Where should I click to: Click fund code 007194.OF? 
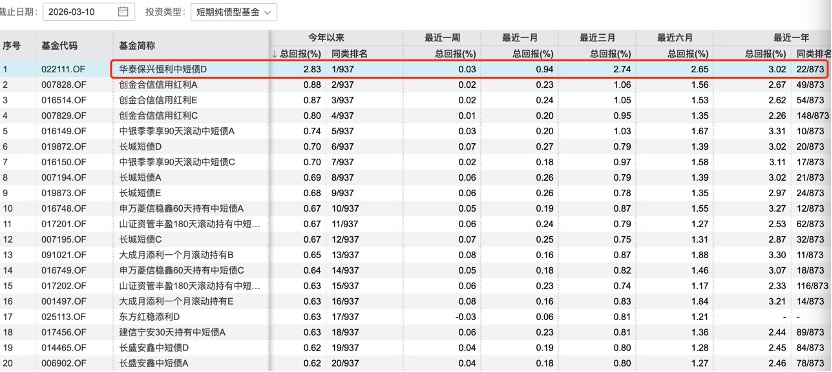tap(63, 177)
